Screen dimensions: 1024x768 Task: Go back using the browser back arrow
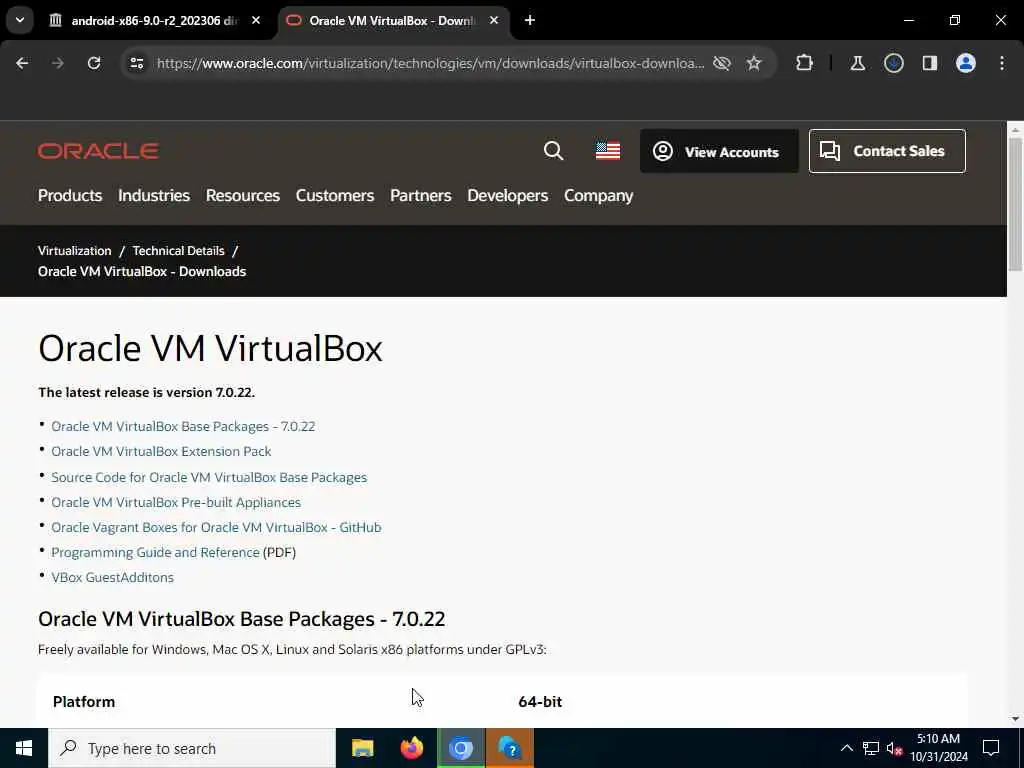[22, 63]
